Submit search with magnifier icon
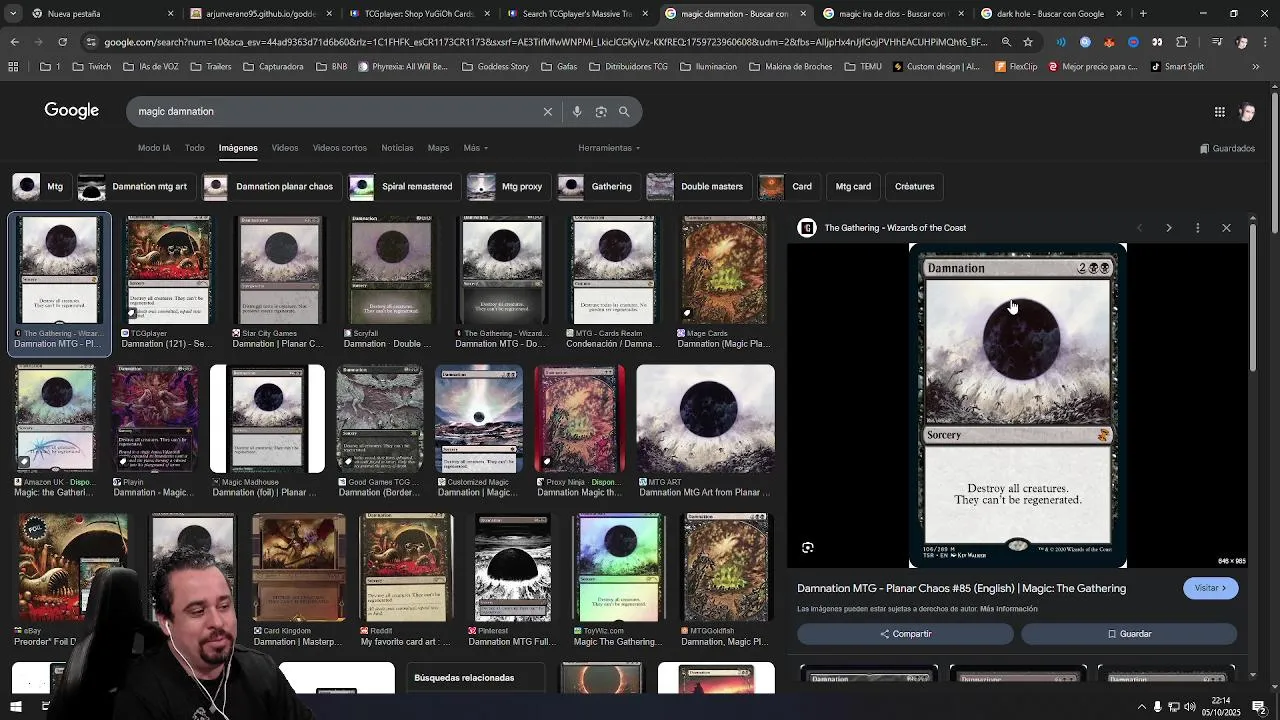The image size is (1280, 720). point(624,112)
